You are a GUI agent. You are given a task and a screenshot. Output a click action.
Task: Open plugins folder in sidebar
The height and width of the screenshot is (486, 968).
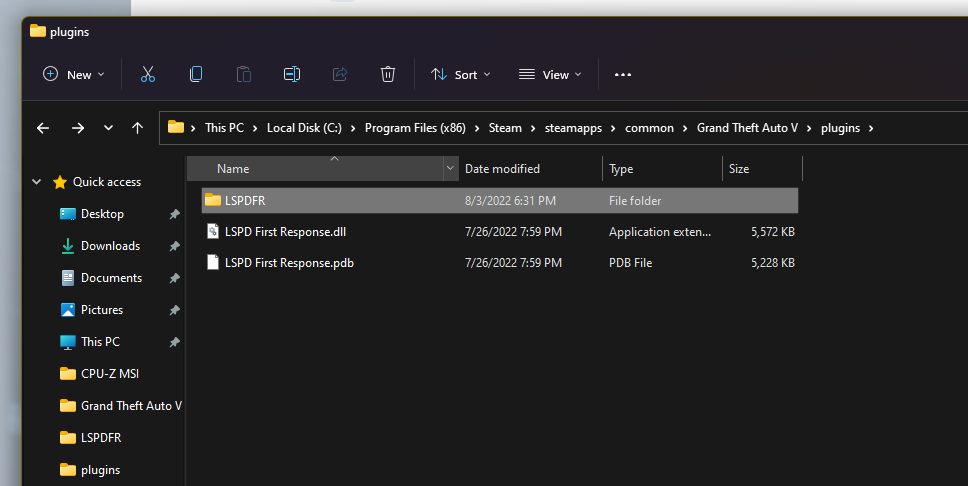[101, 470]
